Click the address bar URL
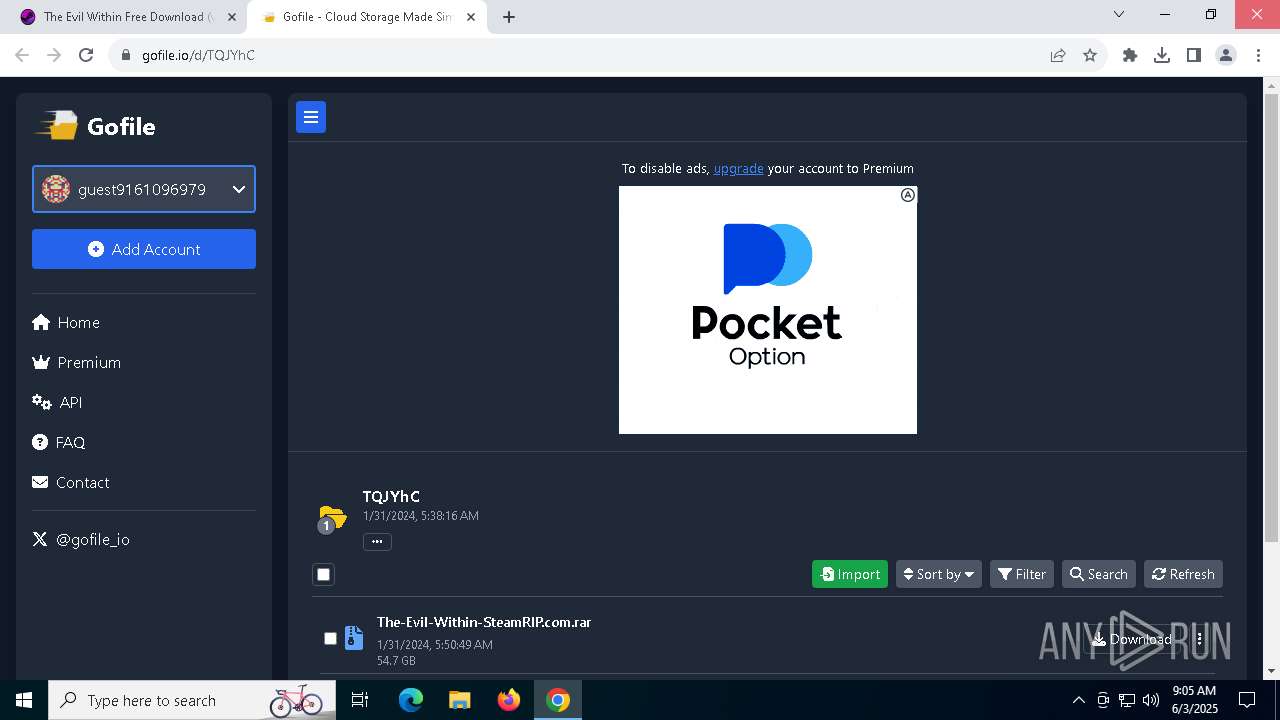This screenshot has width=1280, height=720. tap(198, 55)
